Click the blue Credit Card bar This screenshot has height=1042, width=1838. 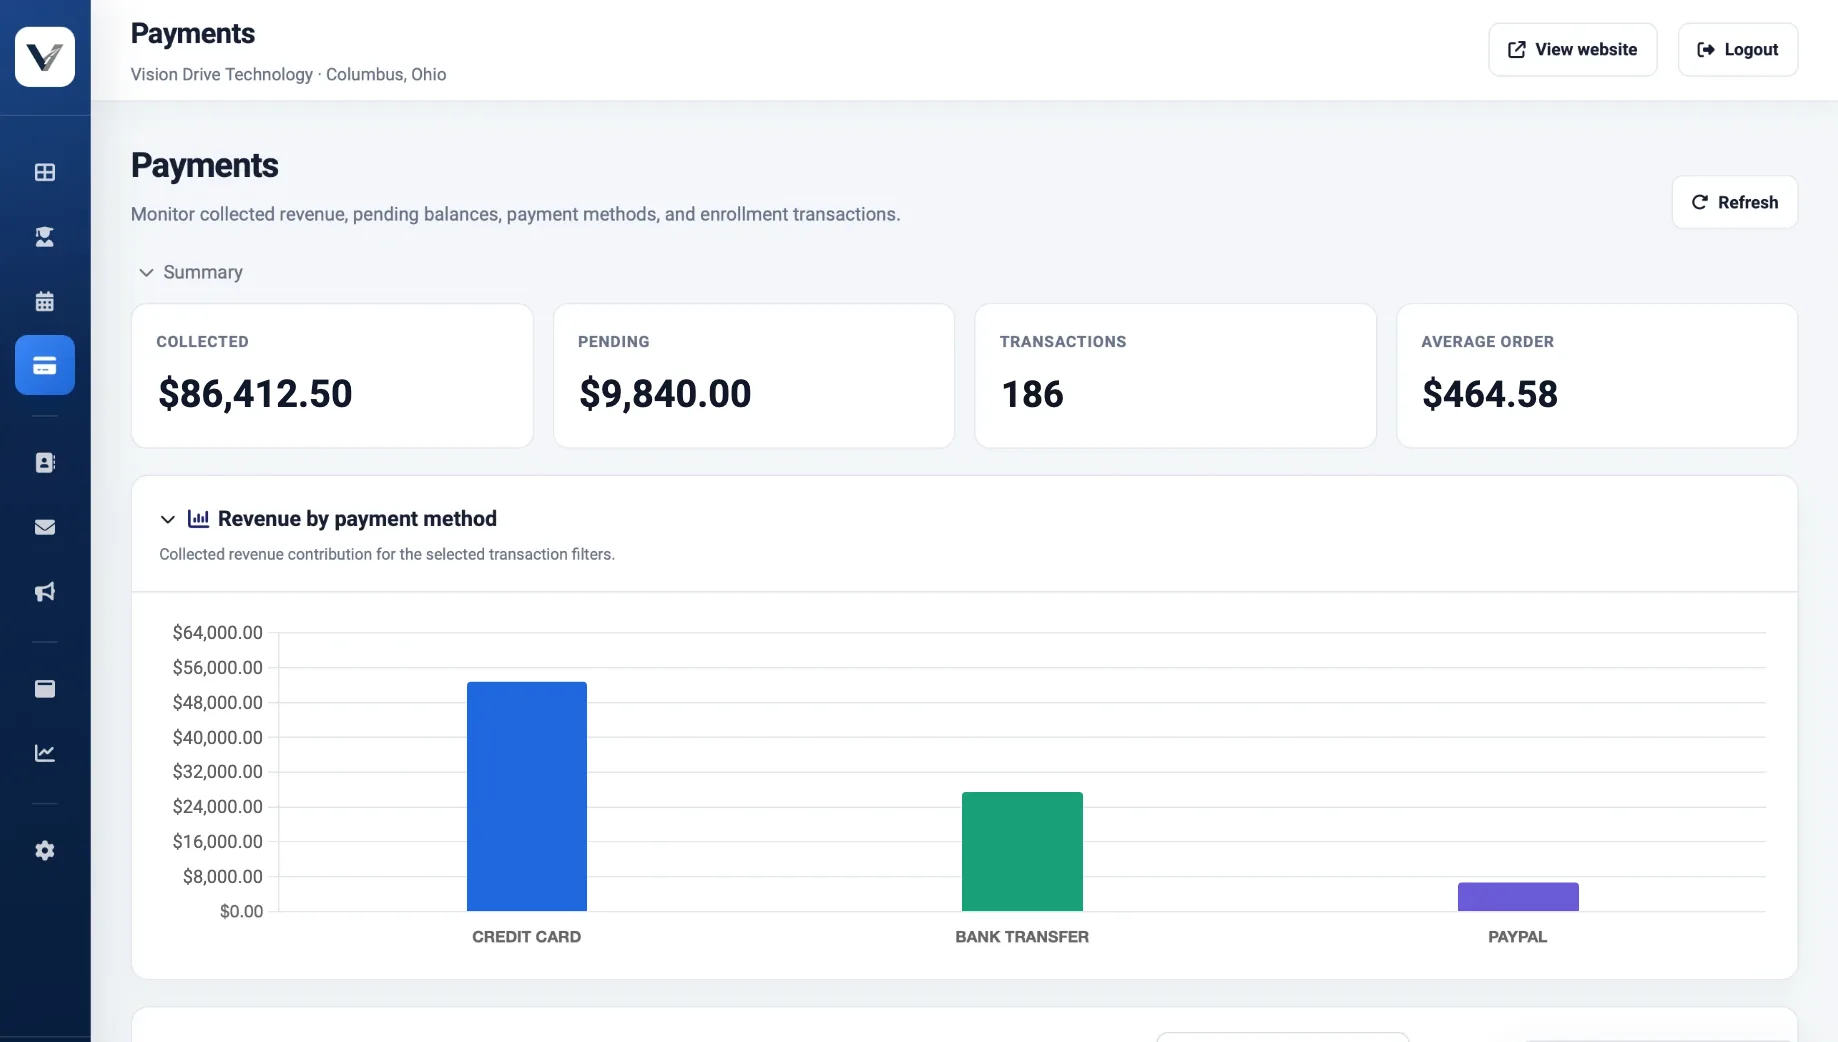tap(527, 796)
